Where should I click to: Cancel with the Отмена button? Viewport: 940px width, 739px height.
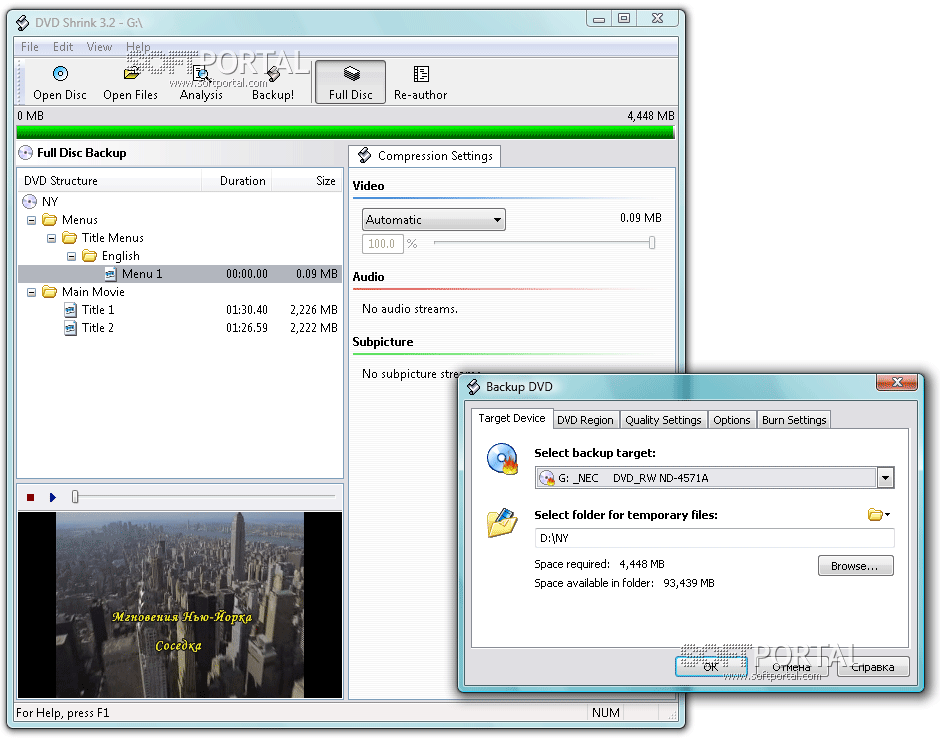tap(791, 666)
